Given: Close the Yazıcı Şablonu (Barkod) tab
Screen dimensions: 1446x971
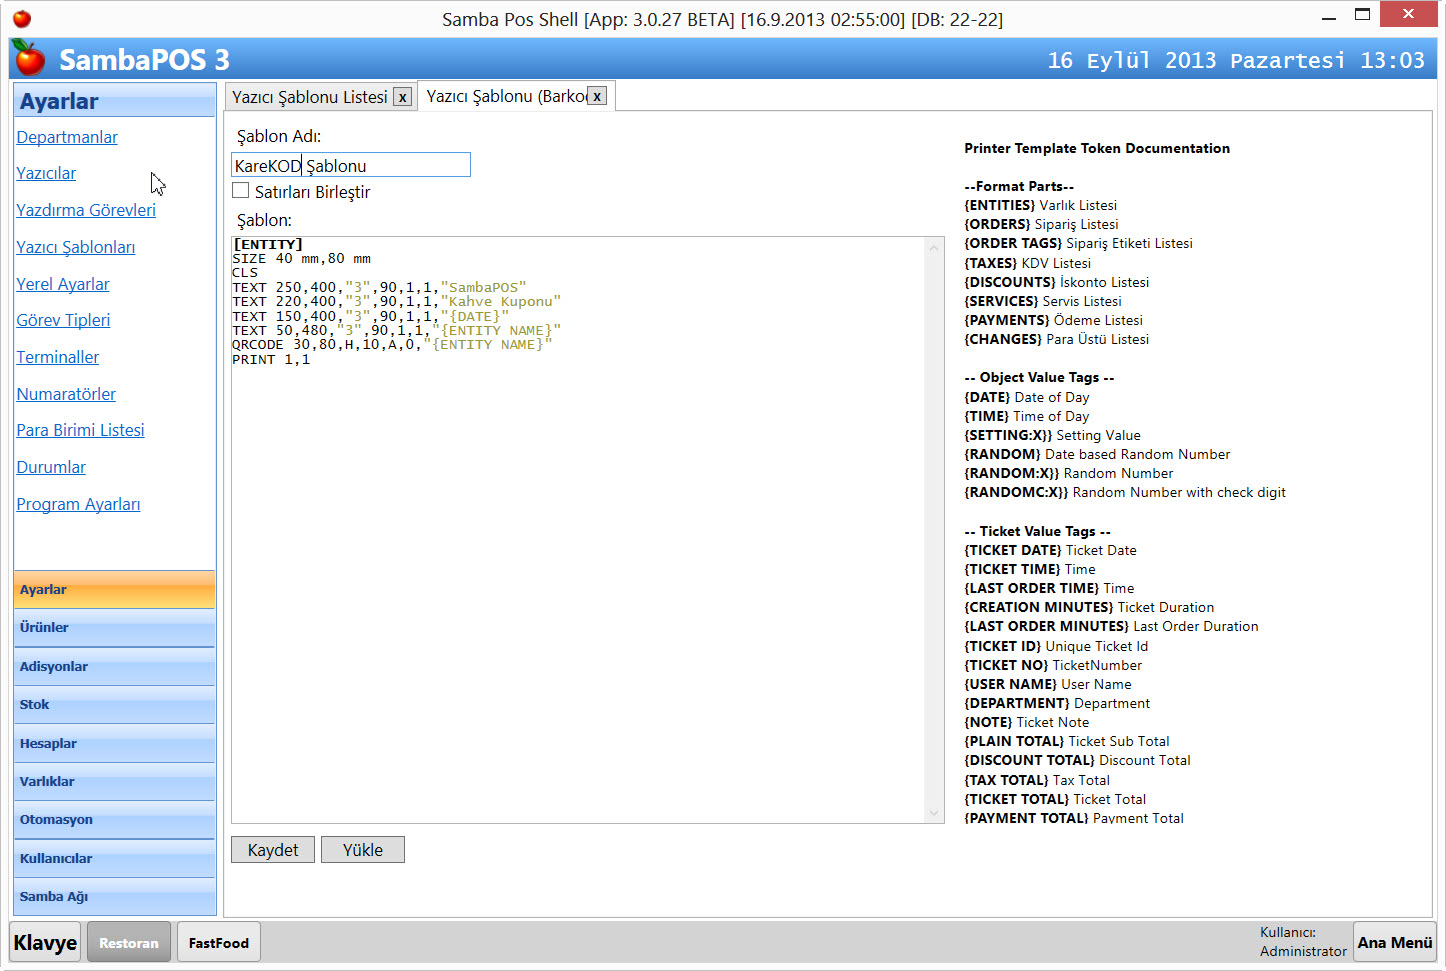Looking at the screenshot, I should (x=597, y=96).
